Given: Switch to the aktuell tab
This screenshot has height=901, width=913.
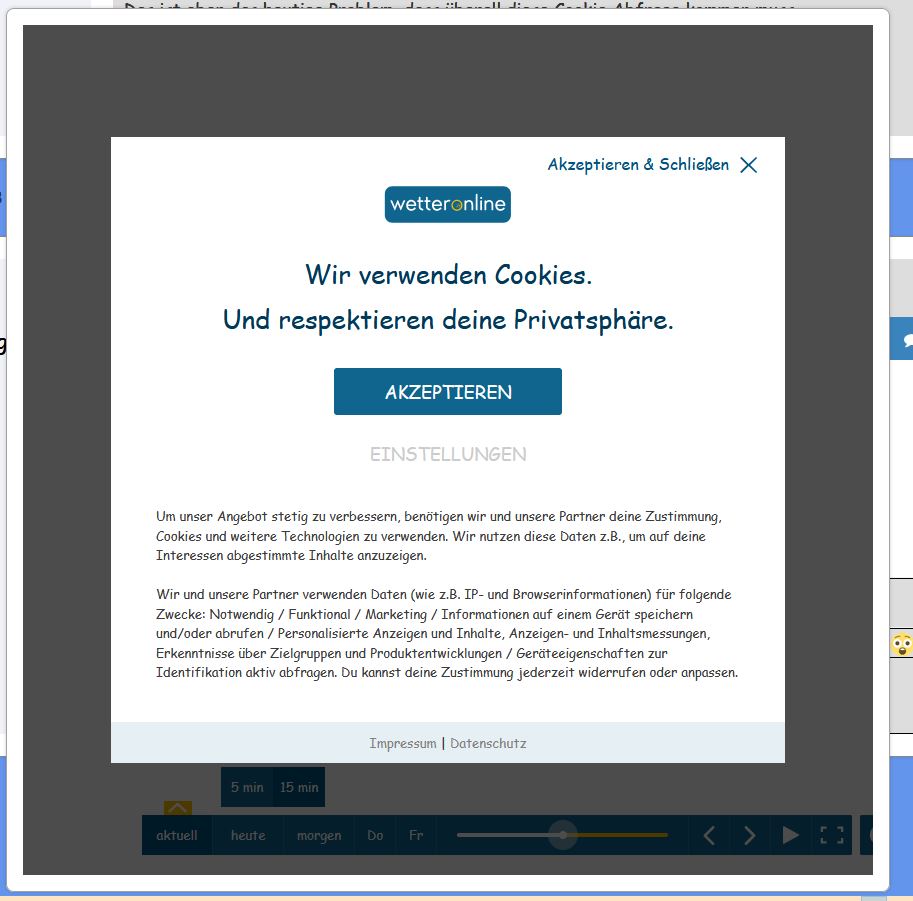Looking at the screenshot, I should (x=177, y=835).
